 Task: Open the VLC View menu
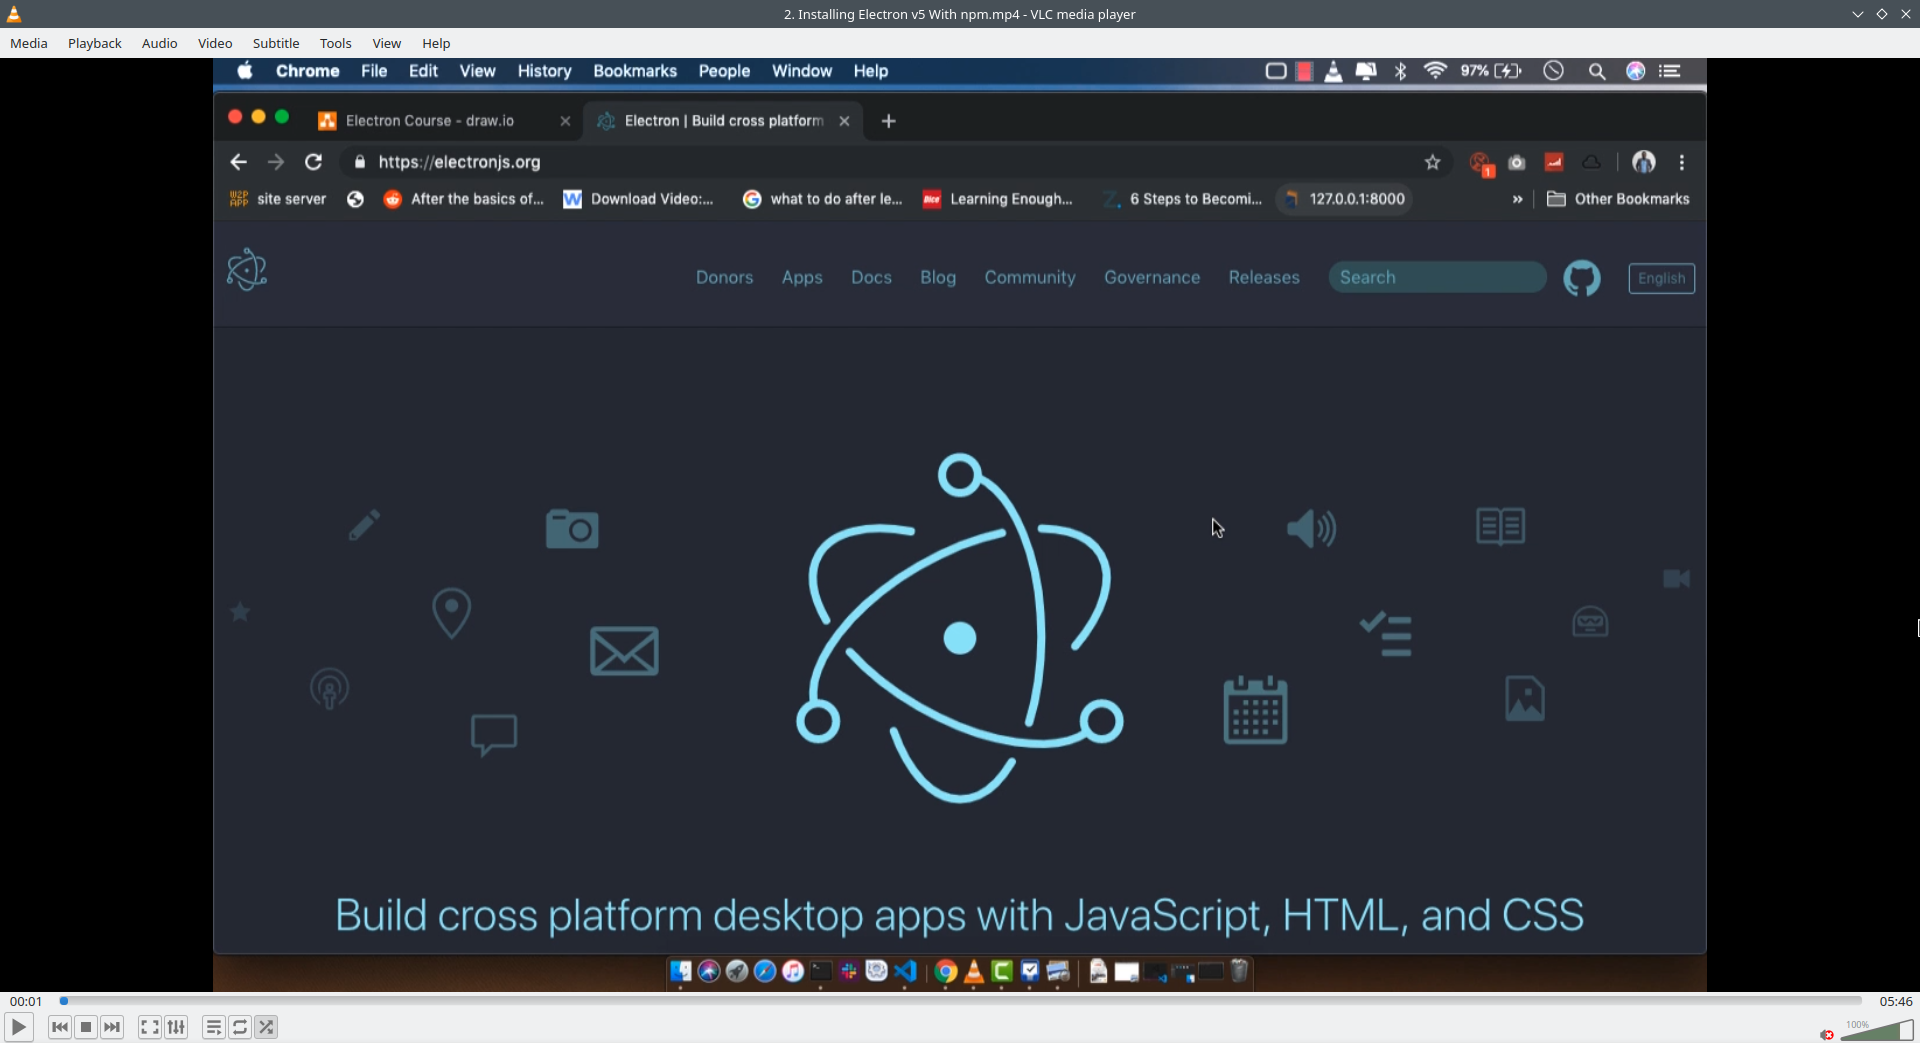coord(387,43)
